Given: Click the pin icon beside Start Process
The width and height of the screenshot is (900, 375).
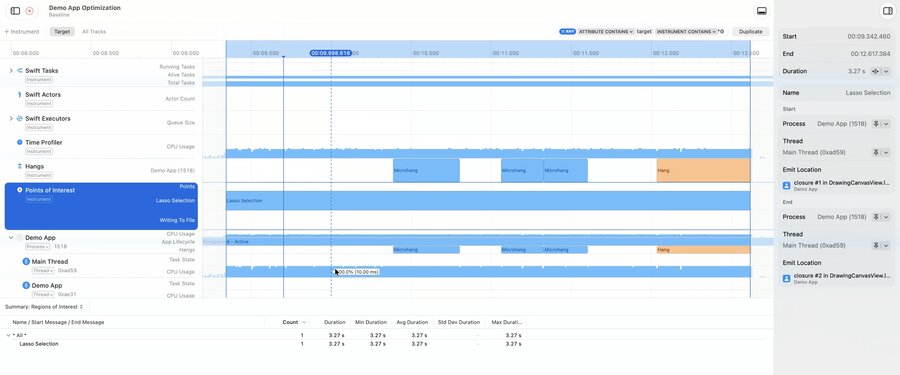Looking at the screenshot, I should [x=876, y=123].
